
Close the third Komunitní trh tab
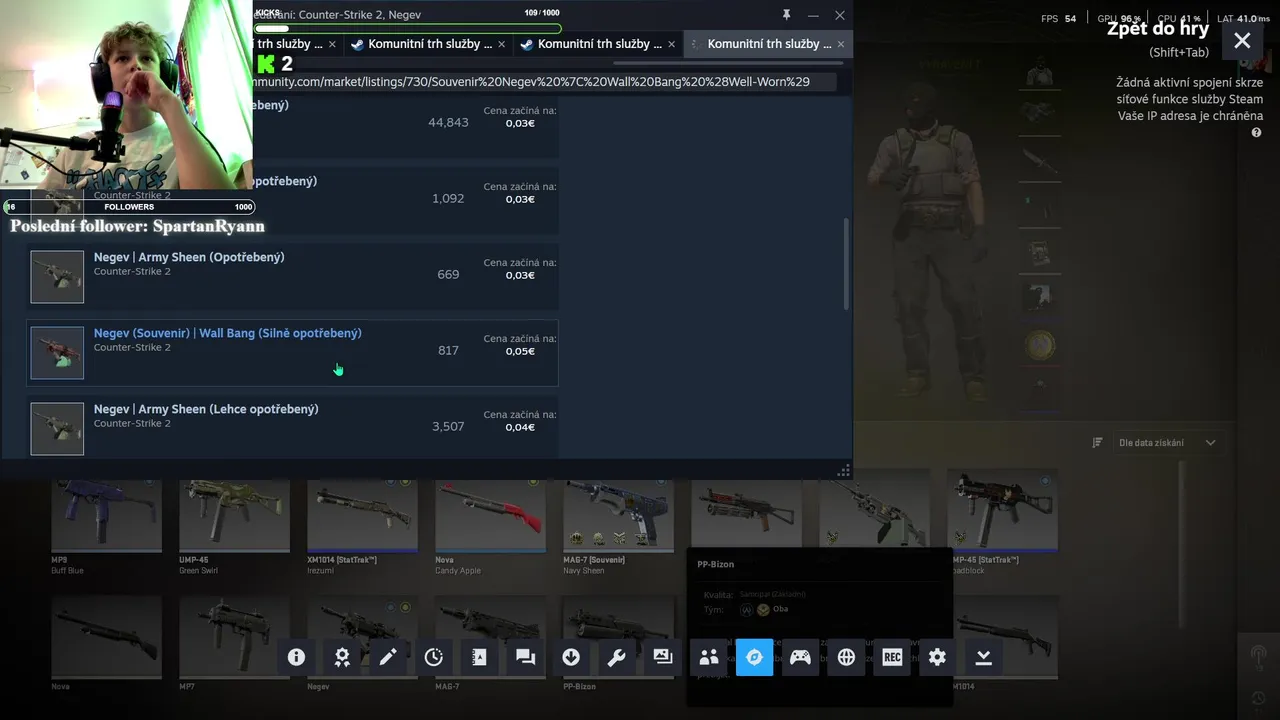tap(671, 44)
